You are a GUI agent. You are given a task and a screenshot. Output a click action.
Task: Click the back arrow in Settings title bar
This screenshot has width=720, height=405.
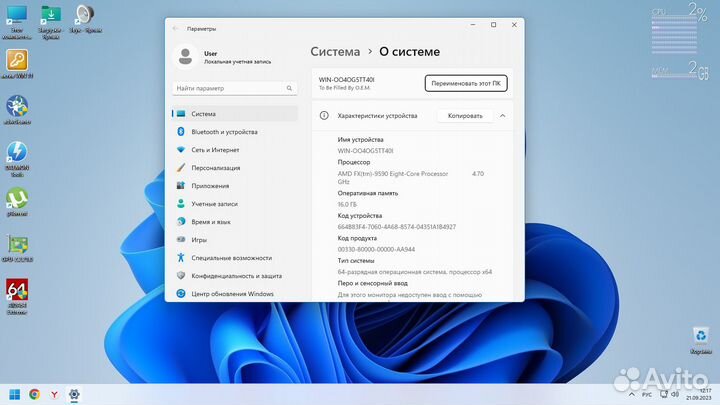pyautogui.click(x=176, y=29)
